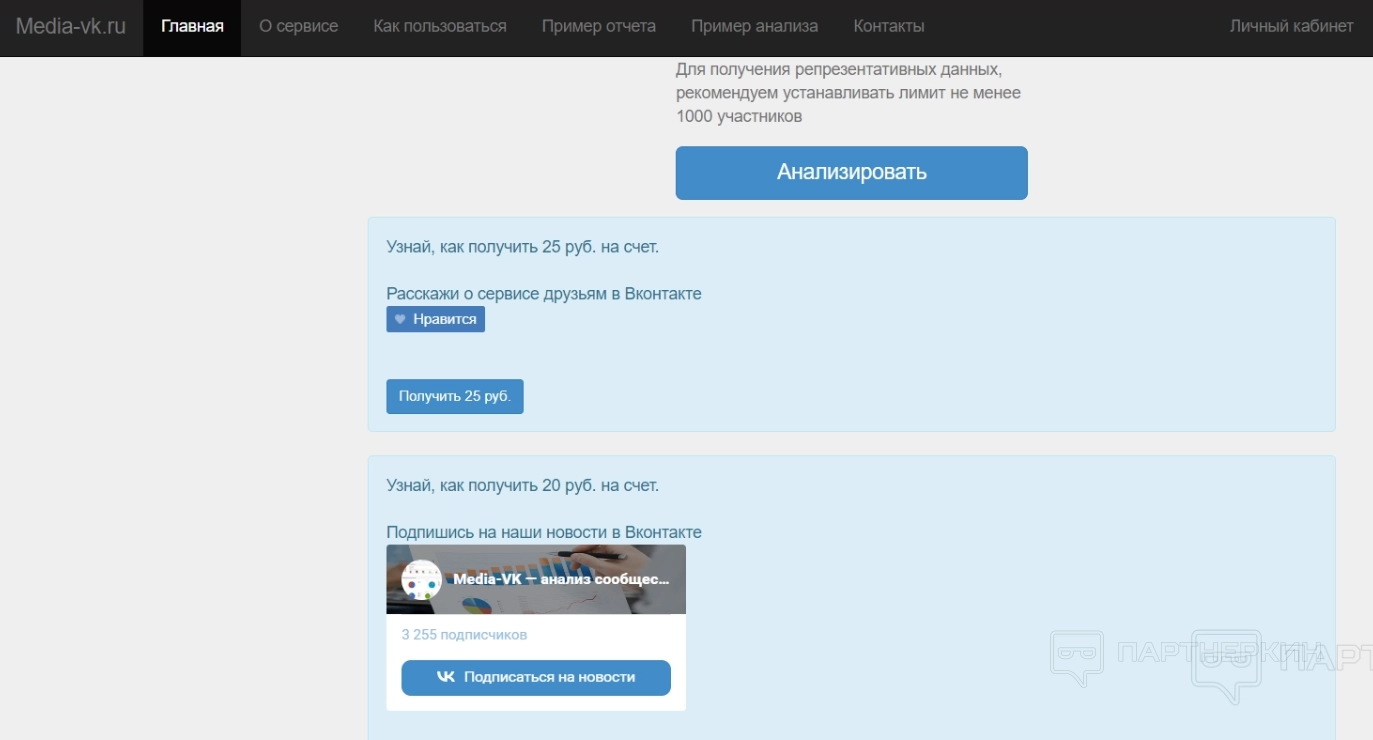Click text 'Подпишись на наши новости в Вконтакте'
The height and width of the screenshot is (740, 1373).
(x=544, y=533)
